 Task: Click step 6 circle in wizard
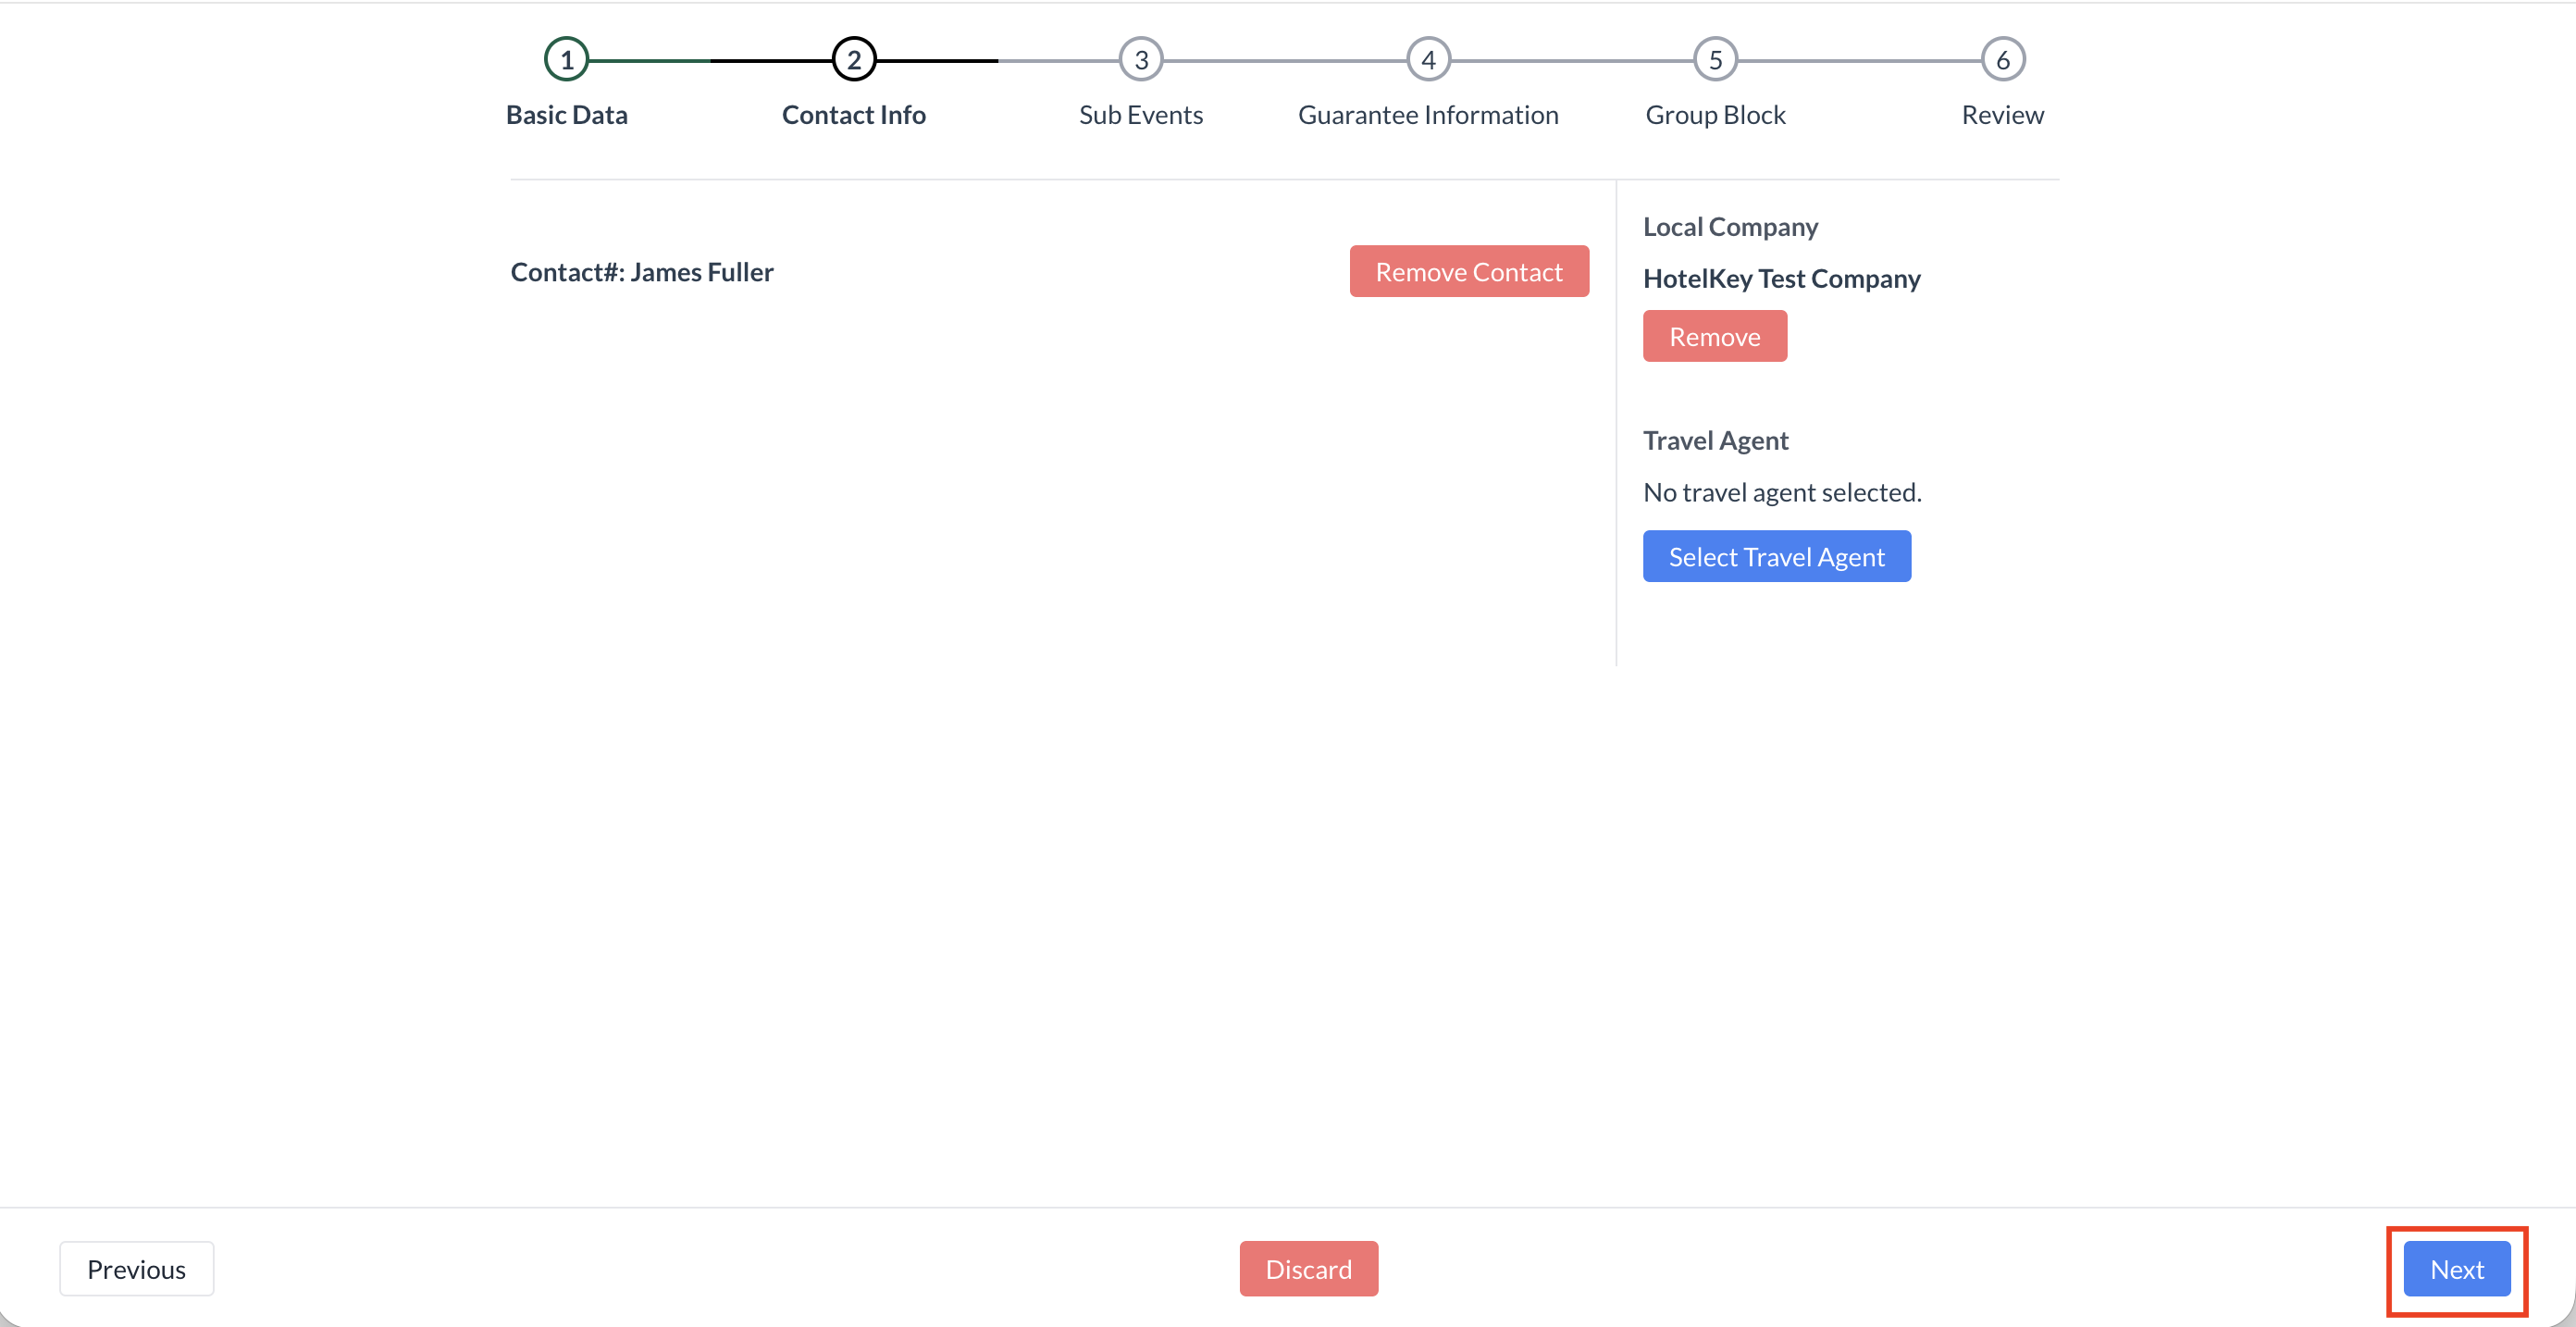click(2002, 60)
